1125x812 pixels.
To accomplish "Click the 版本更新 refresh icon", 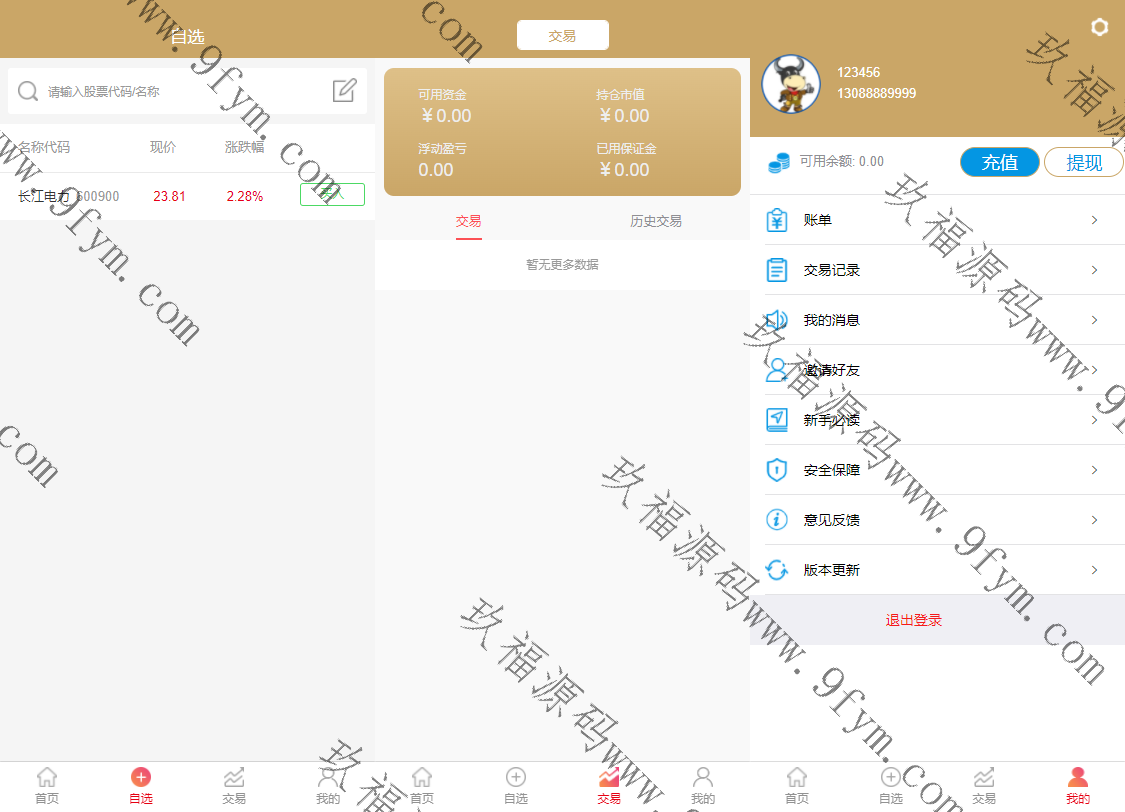I will point(777,570).
